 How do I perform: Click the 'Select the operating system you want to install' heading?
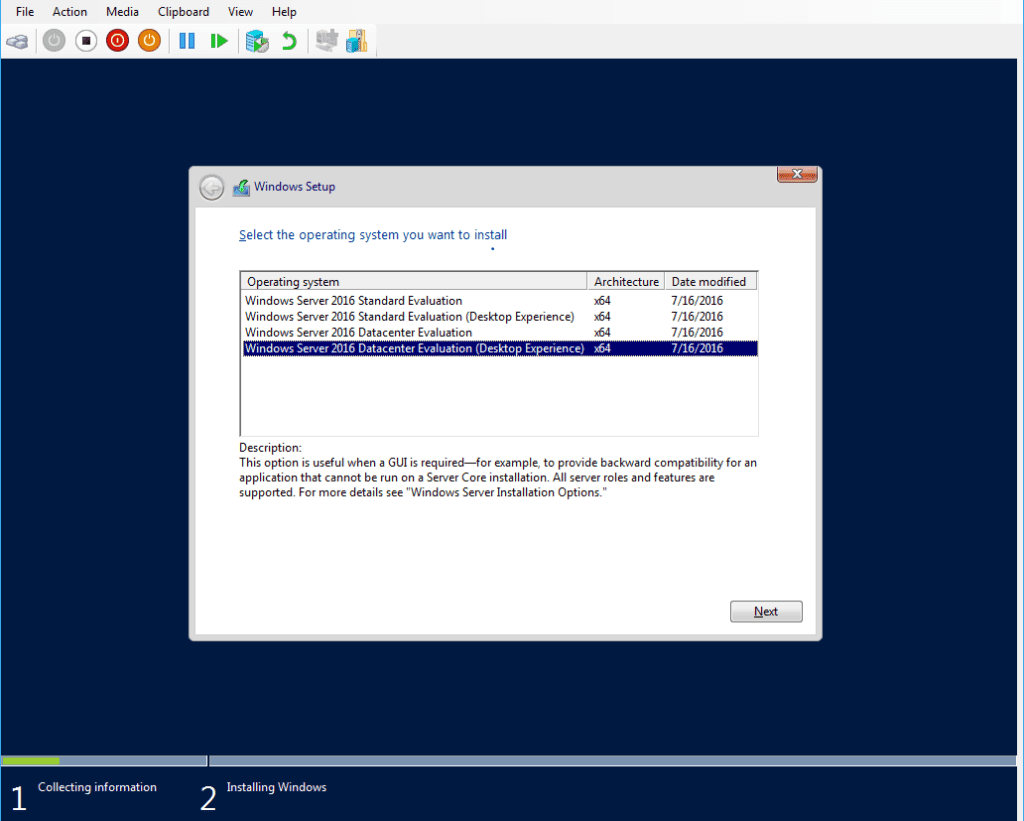(x=373, y=235)
